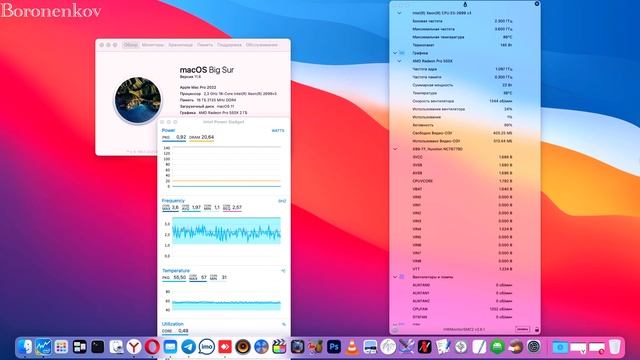Collapse the Nuvoton sensor chip section
This screenshot has height=360, width=640.
click(395, 149)
